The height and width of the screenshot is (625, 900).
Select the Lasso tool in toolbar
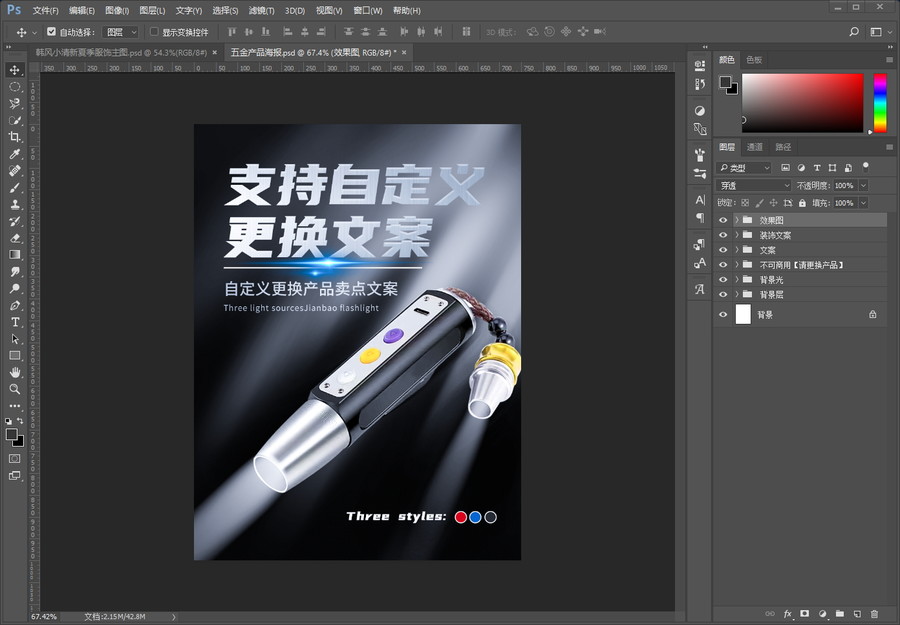(x=14, y=103)
